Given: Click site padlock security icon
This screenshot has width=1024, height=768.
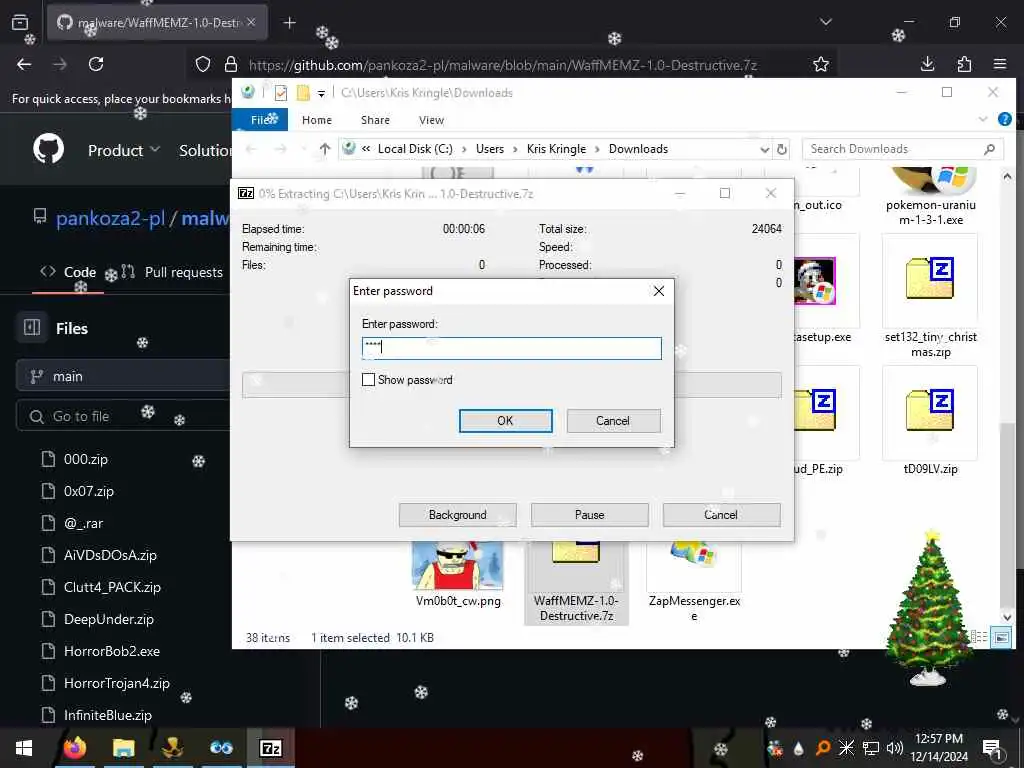Looking at the screenshot, I should pos(231,64).
